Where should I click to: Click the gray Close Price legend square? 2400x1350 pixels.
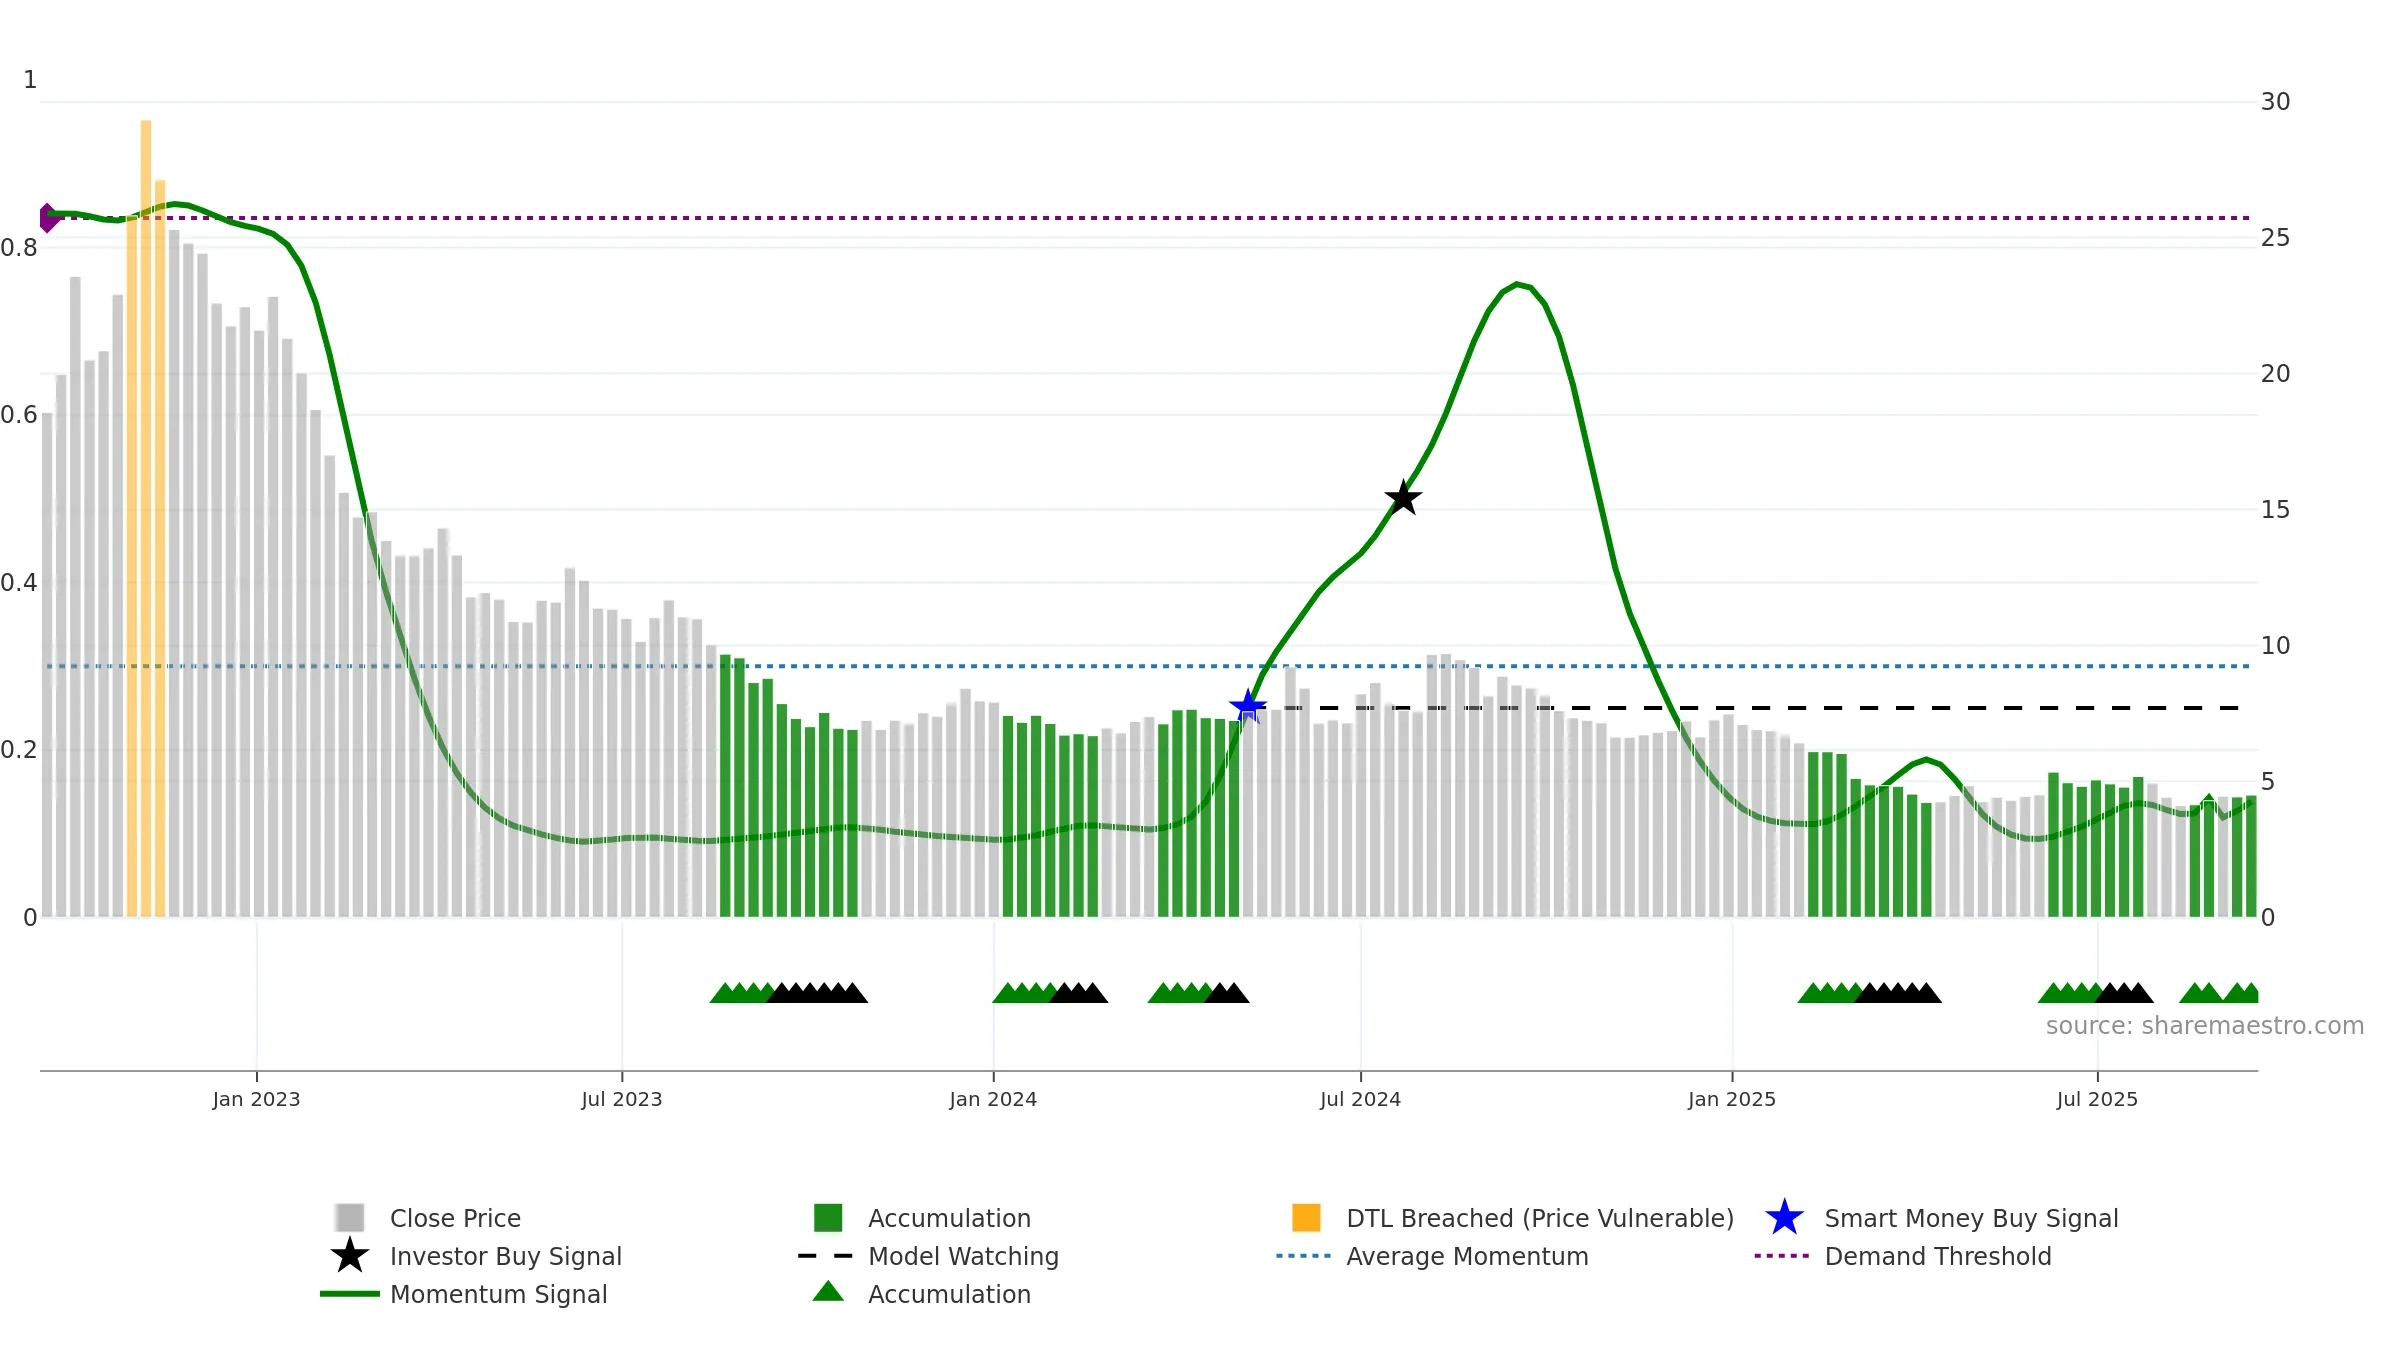coord(350,1218)
